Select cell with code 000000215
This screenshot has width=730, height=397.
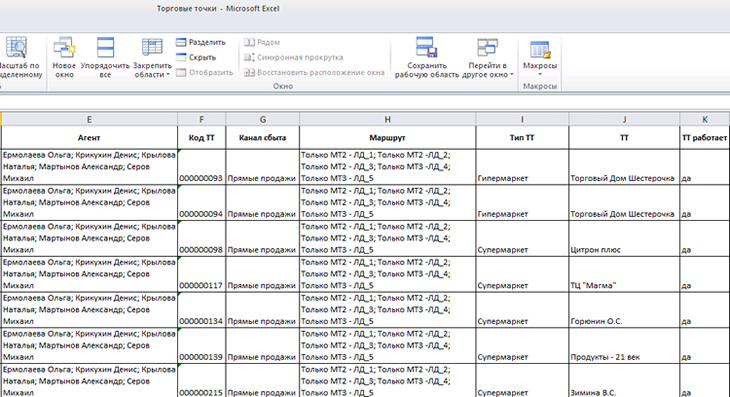coord(202,381)
